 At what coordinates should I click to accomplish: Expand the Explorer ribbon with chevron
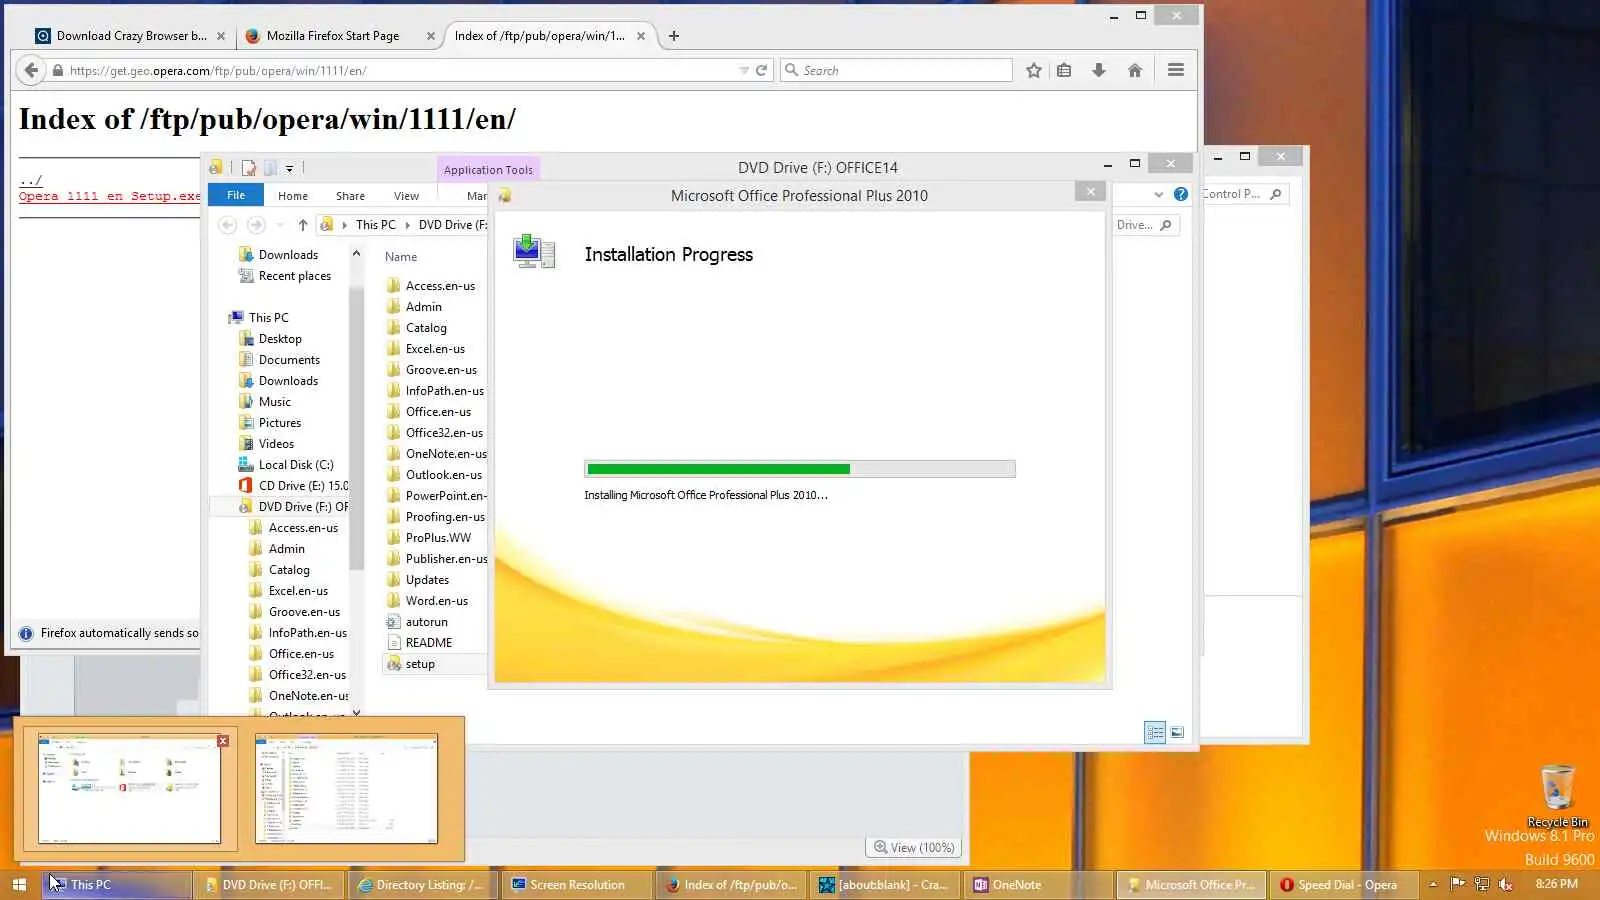(1158, 195)
